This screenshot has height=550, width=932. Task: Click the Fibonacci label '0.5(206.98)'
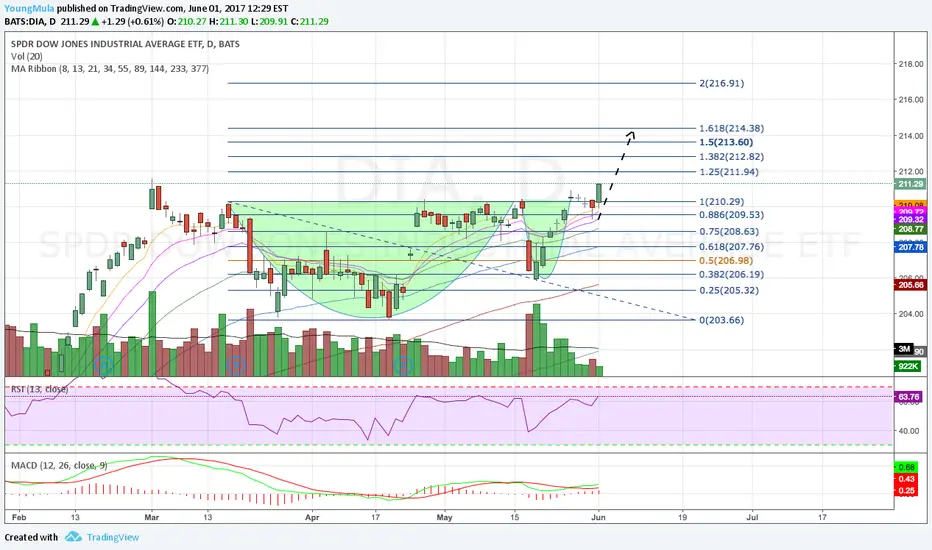(726, 260)
